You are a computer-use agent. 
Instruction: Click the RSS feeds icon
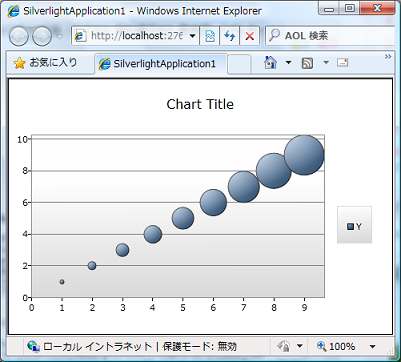tap(307, 63)
